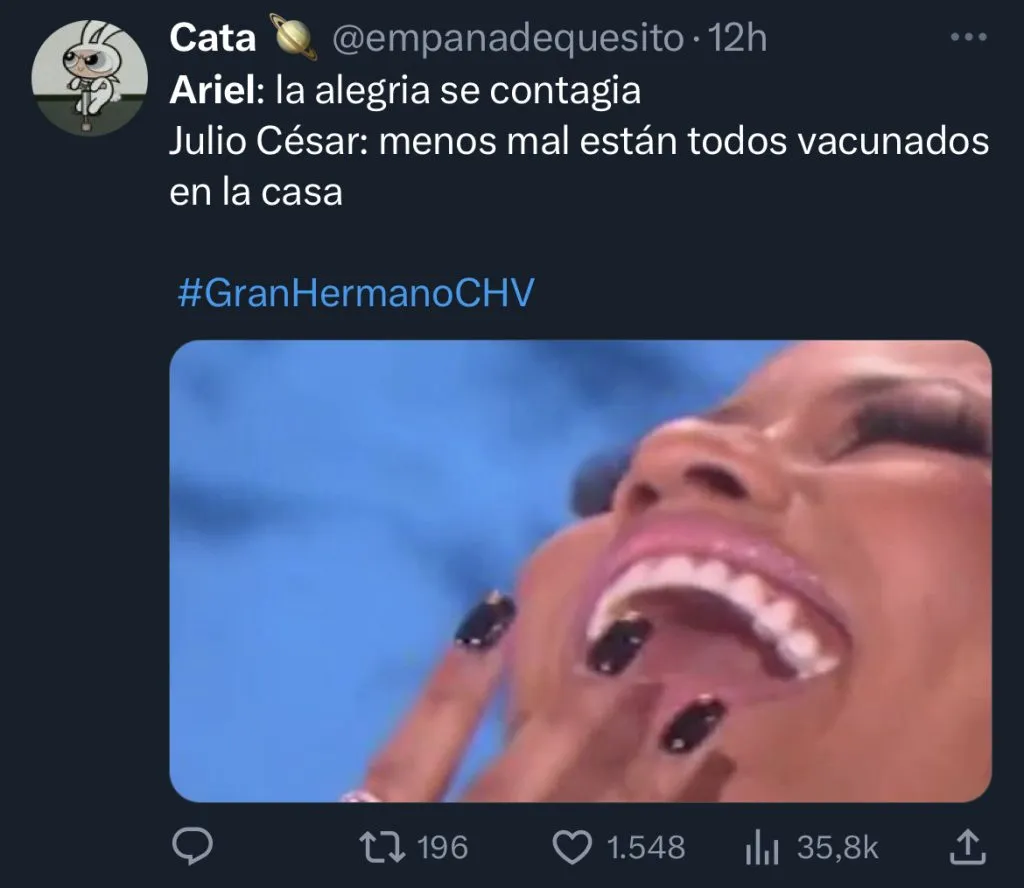Open the #GranHermanoCHV hashtag
1024x888 pixels.
[x=356, y=293]
